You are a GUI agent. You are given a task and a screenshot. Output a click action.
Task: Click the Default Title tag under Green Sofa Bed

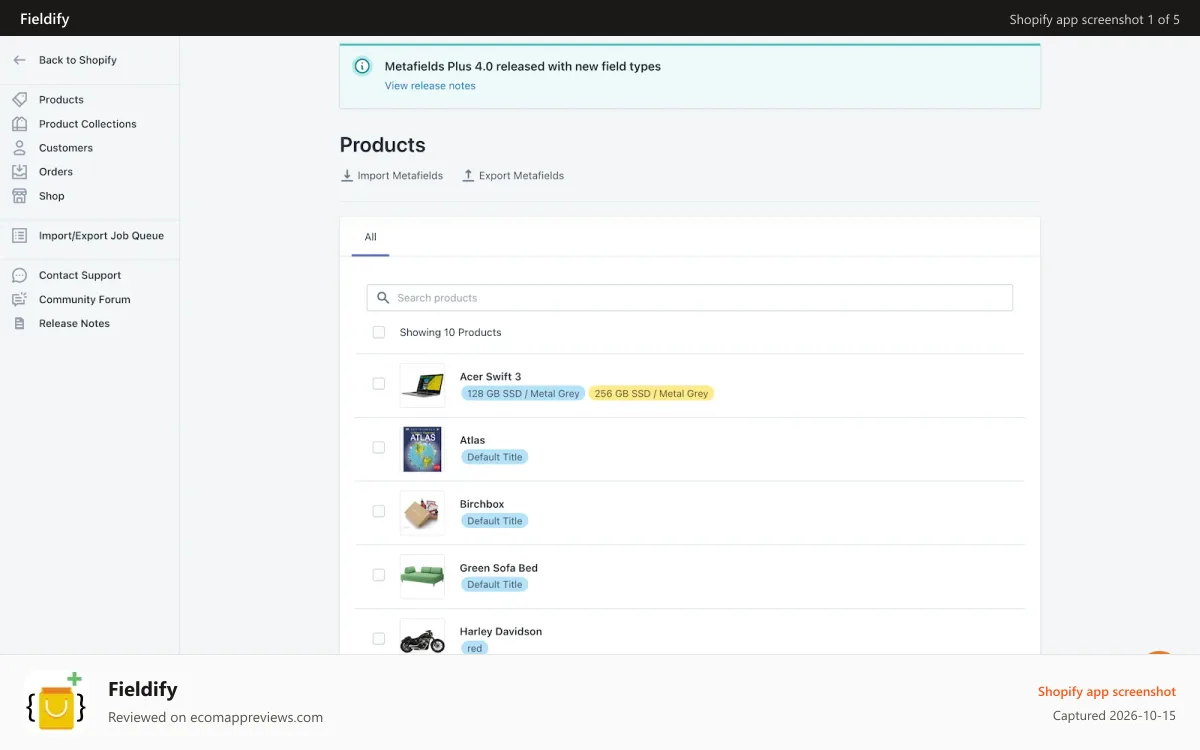[x=495, y=584]
